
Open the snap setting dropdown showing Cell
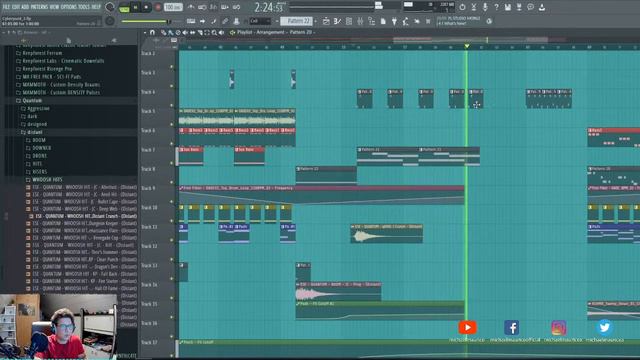(x=260, y=21)
